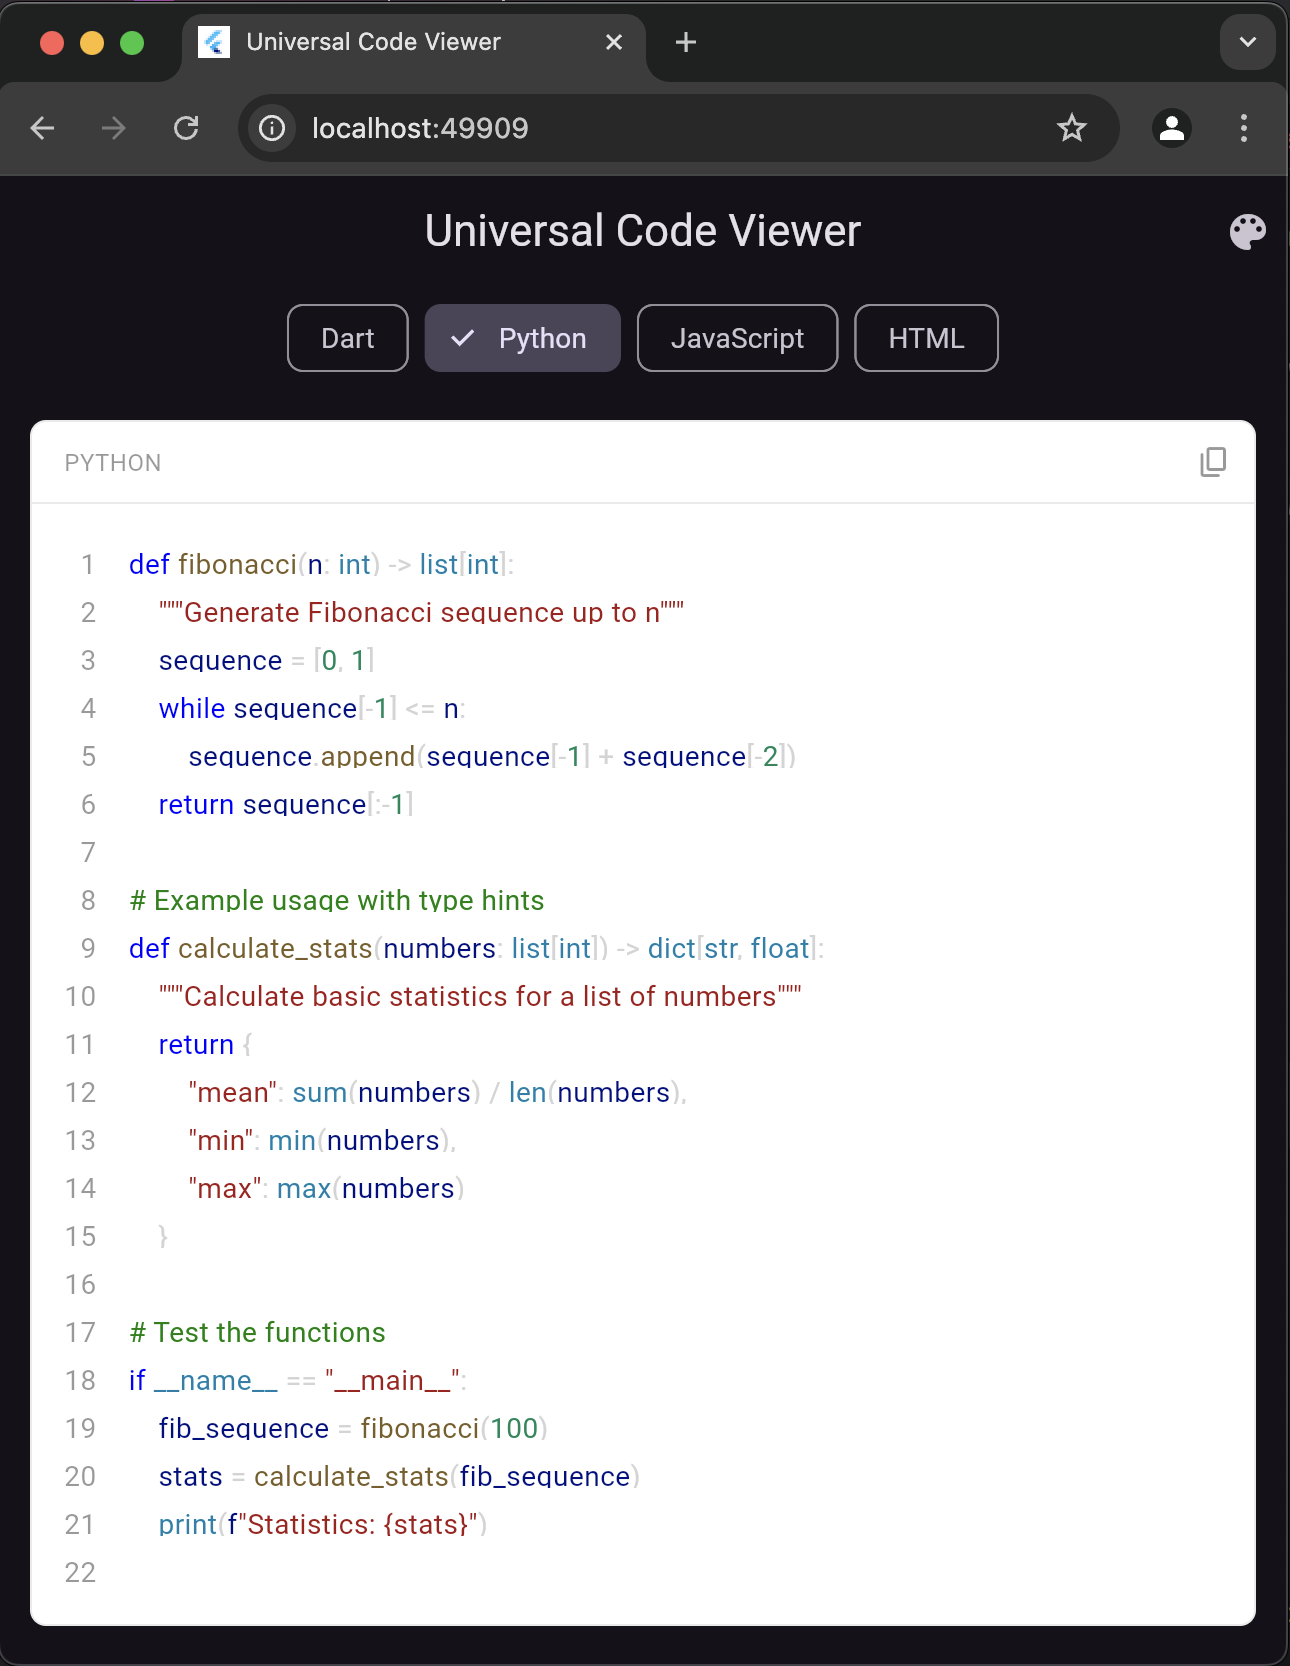Click the PYTHON label in code header
This screenshot has width=1290, height=1666.
pos(113,463)
